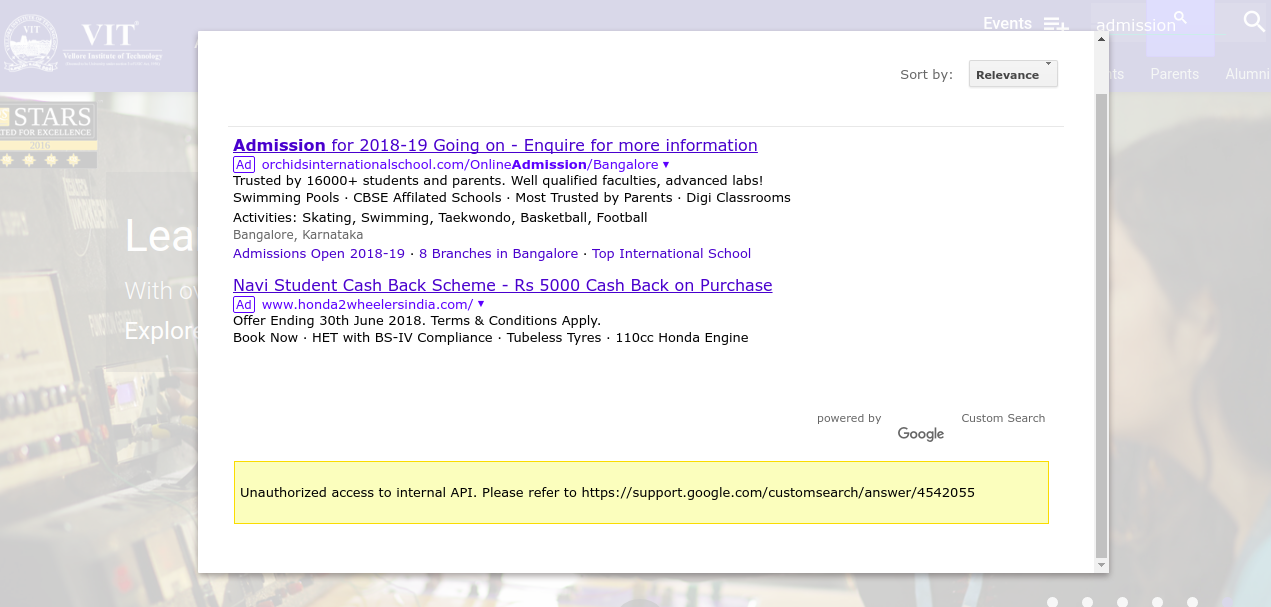Open the Parents nav item

(1174, 74)
